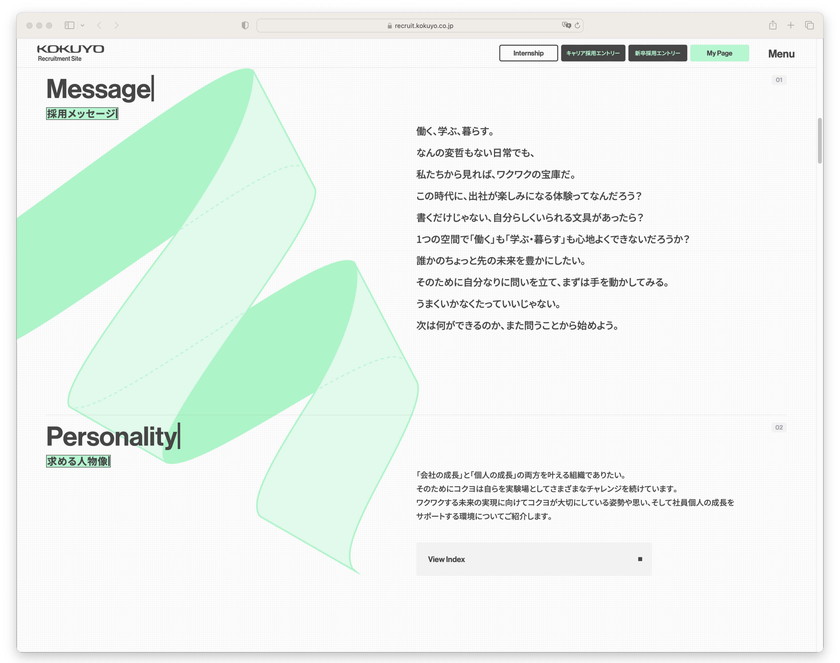Go back with the back arrow
This screenshot has height=663, width=840.
[99, 25]
